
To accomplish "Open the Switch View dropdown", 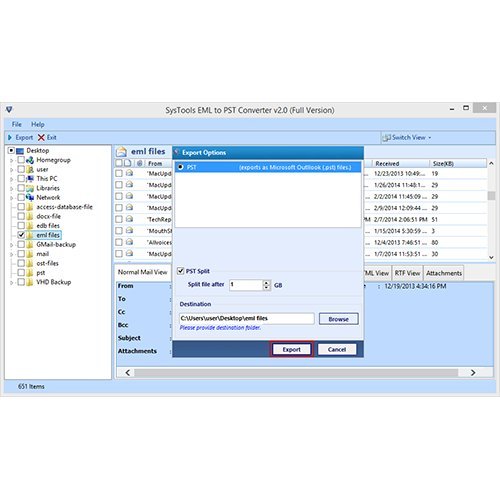I will tap(430, 138).
